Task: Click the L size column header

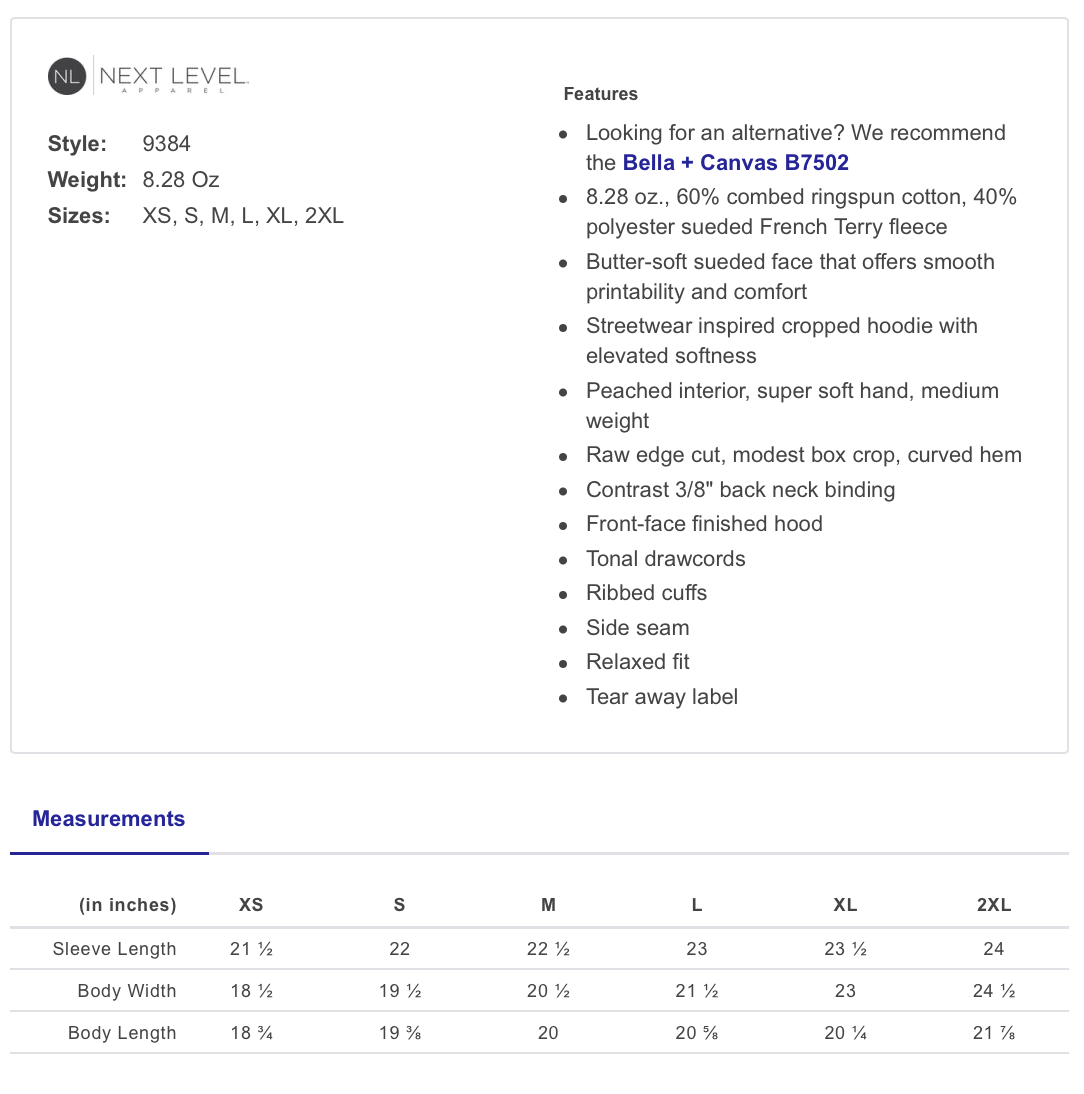Action: pyautogui.click(x=697, y=905)
